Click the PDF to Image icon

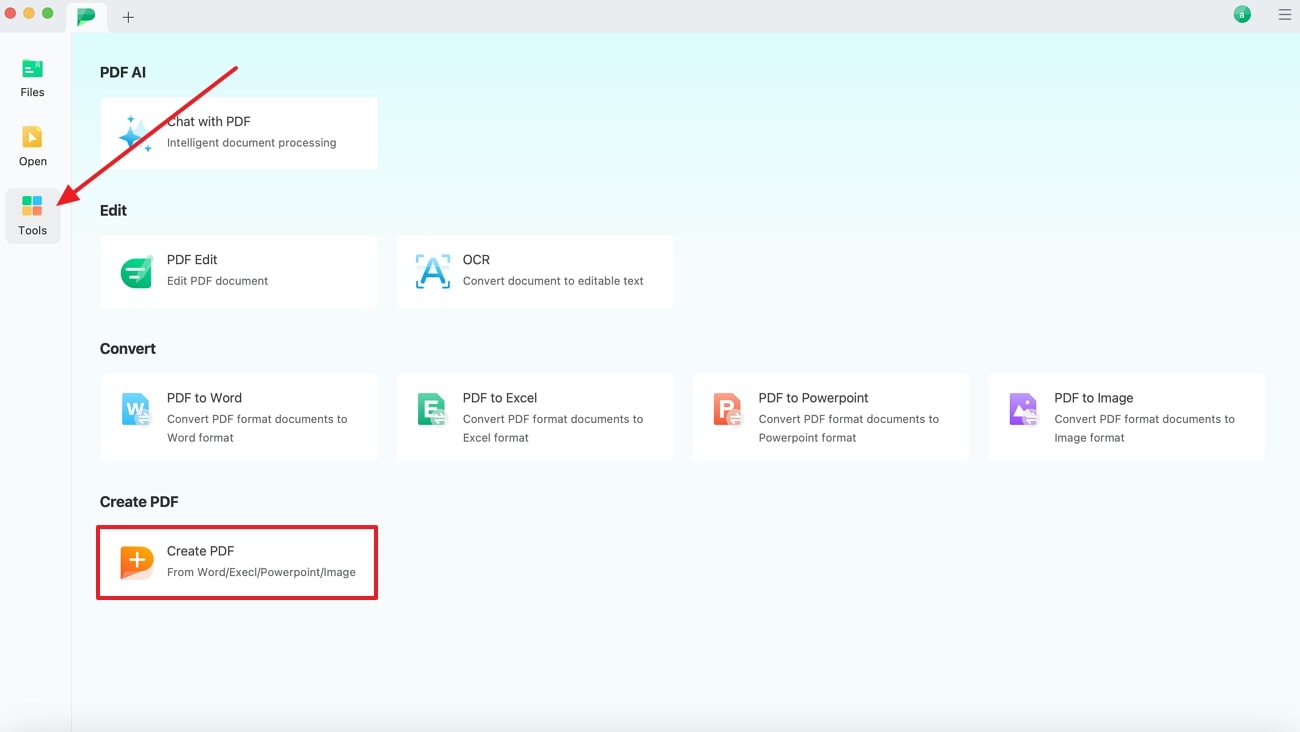click(1023, 409)
